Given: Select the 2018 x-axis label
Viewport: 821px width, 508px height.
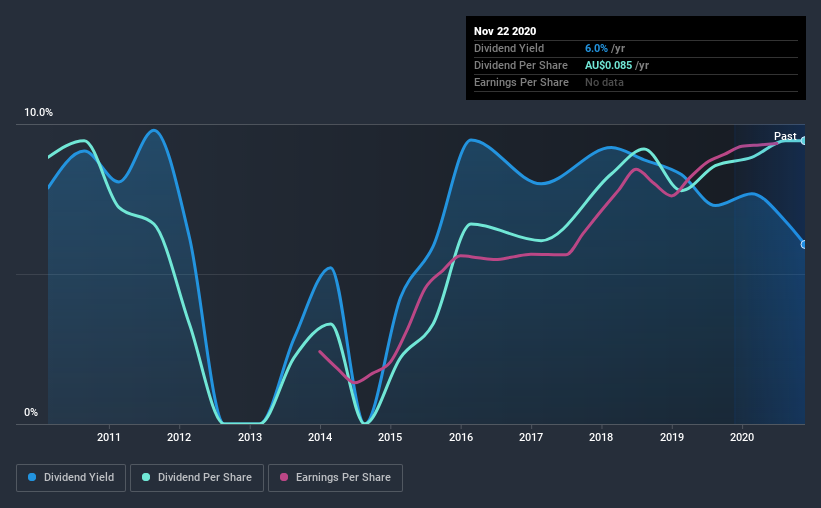Looking at the screenshot, I should click(x=601, y=437).
